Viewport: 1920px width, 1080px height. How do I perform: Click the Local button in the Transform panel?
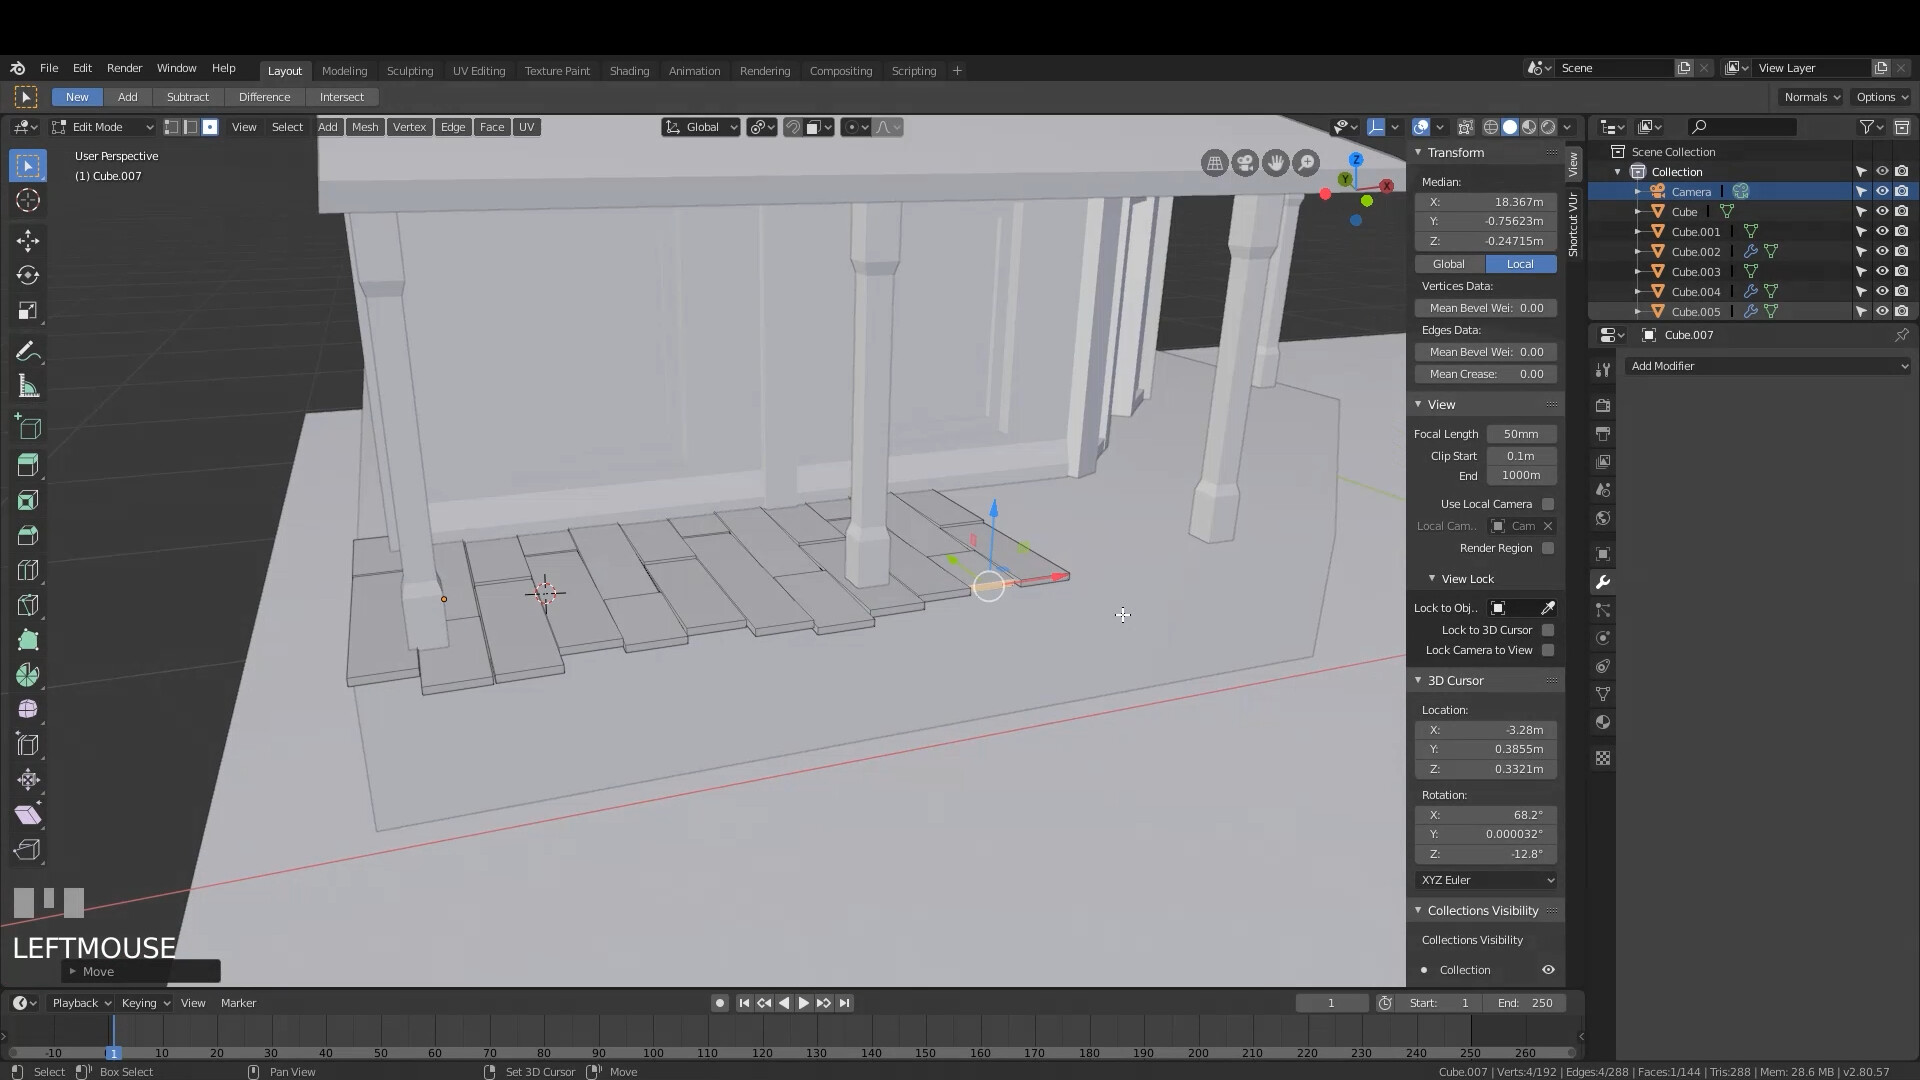(1519, 263)
